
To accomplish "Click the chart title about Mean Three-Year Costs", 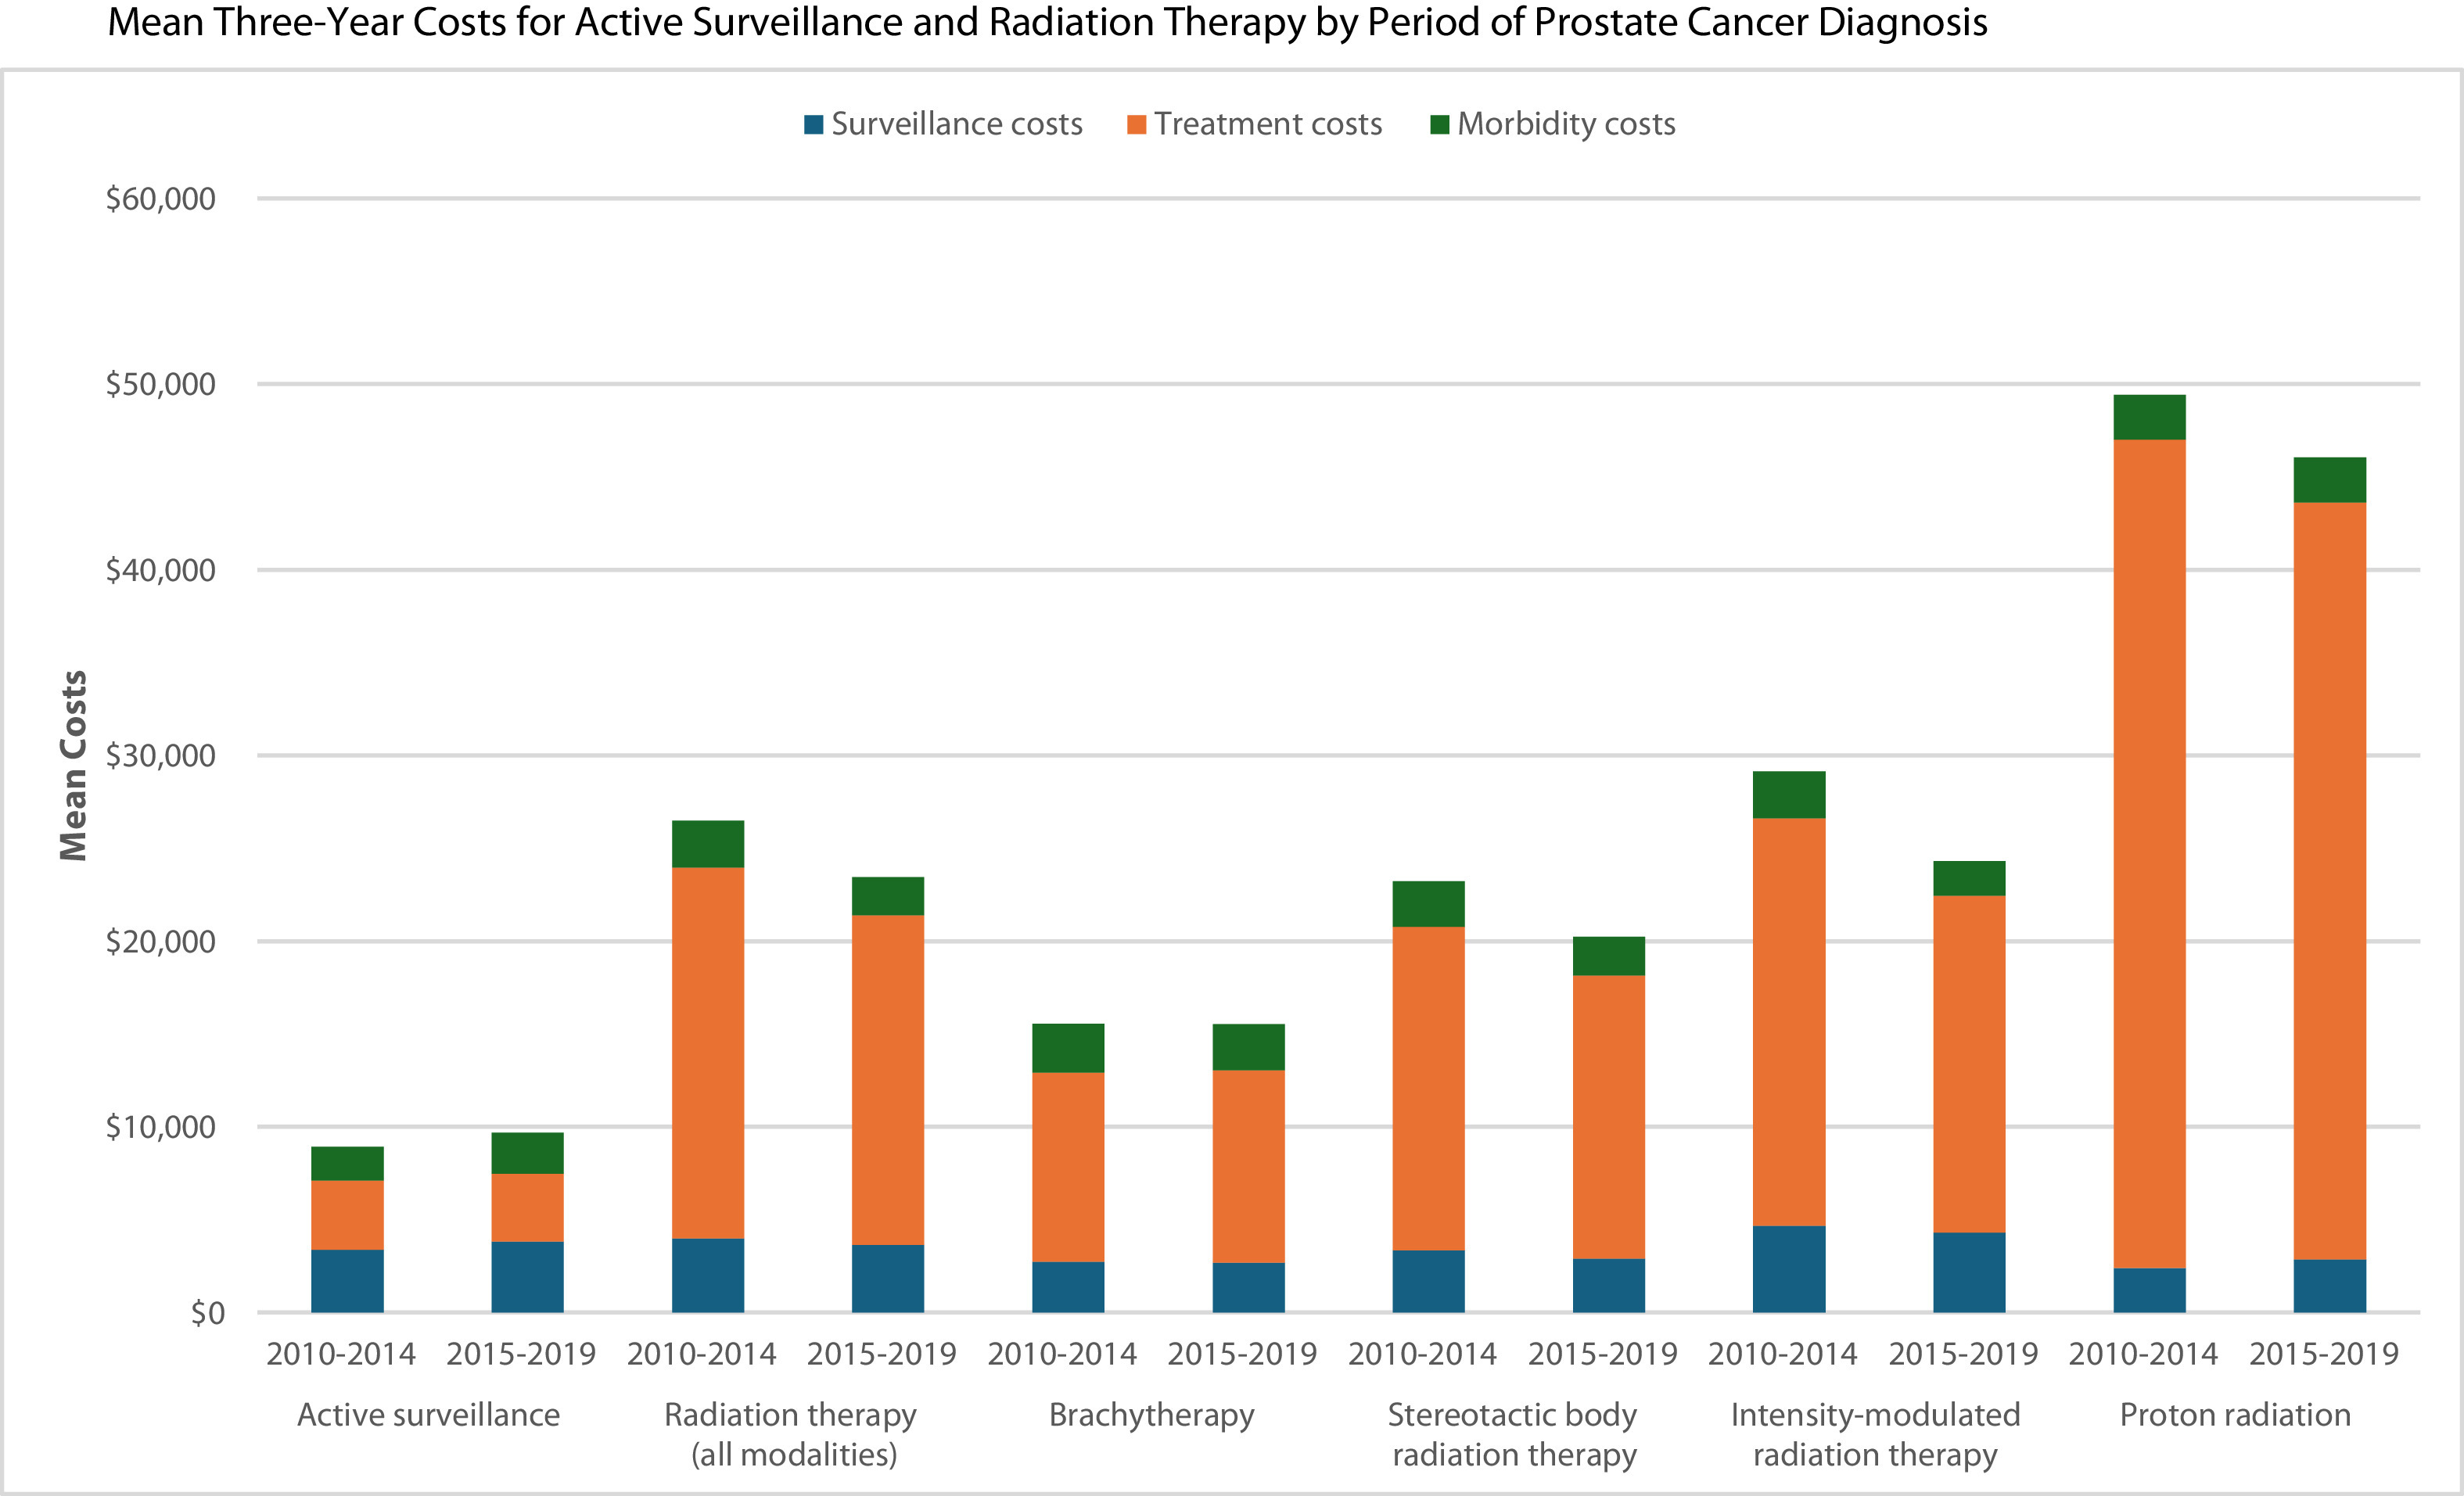I will (1047, 22).
